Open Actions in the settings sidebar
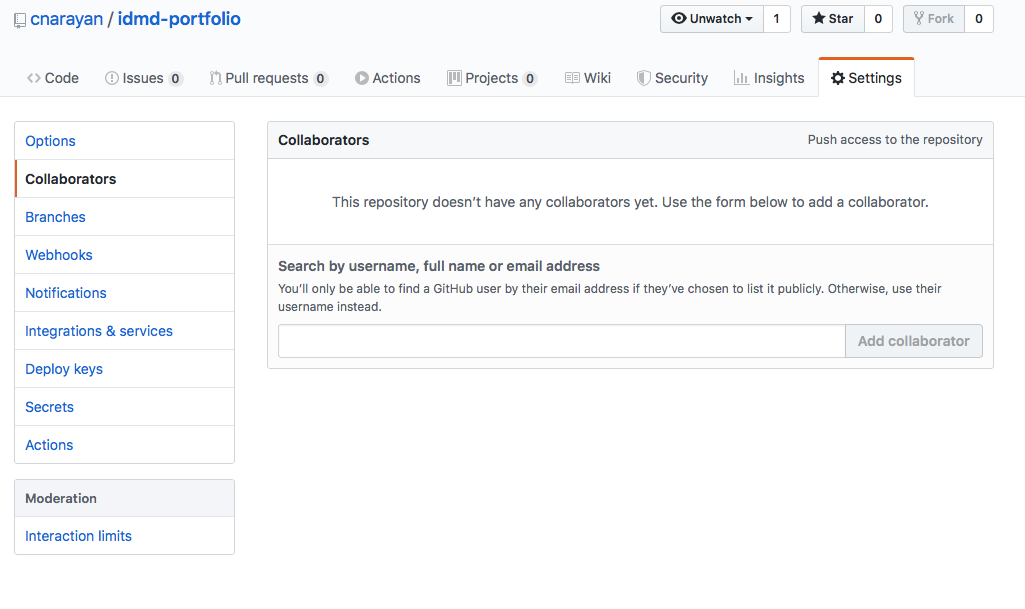The height and width of the screenshot is (609, 1025). 124,444
